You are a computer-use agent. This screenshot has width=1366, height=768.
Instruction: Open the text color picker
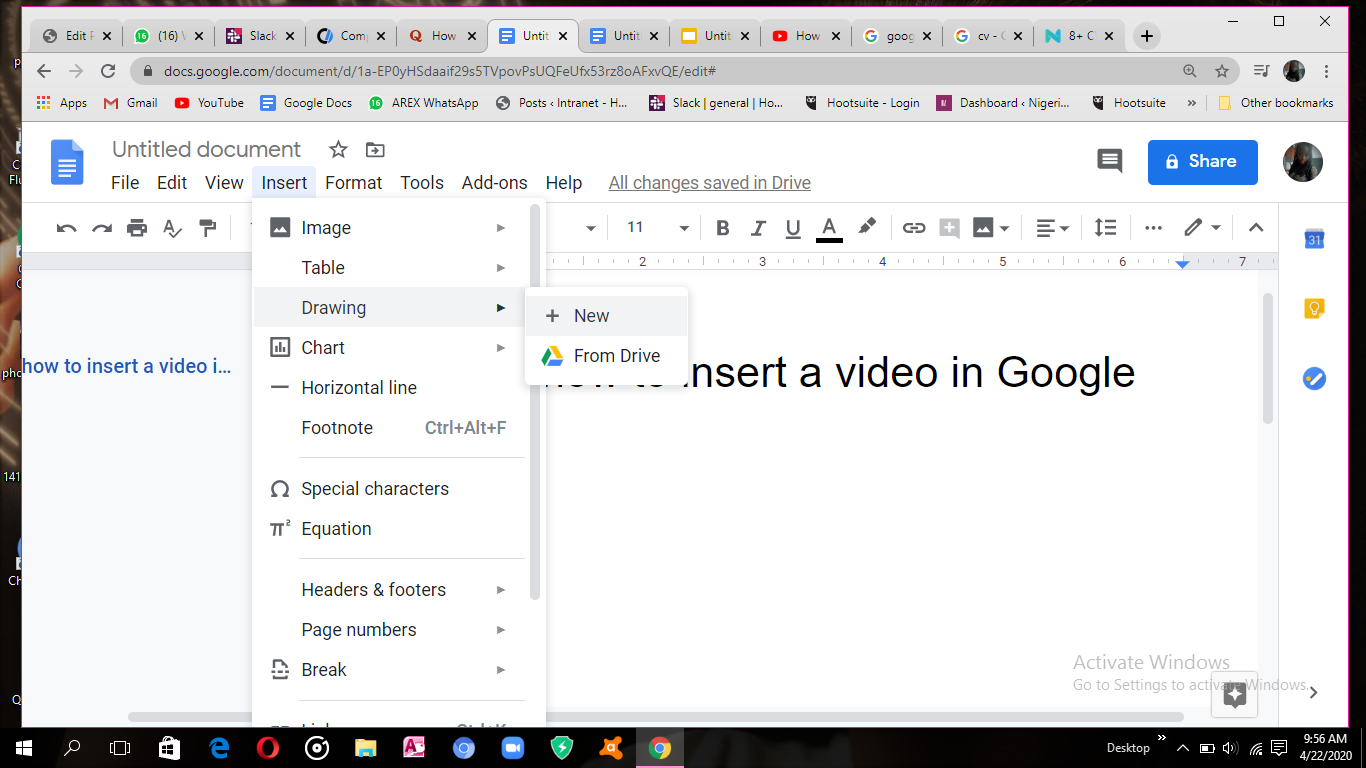pyautogui.click(x=829, y=228)
